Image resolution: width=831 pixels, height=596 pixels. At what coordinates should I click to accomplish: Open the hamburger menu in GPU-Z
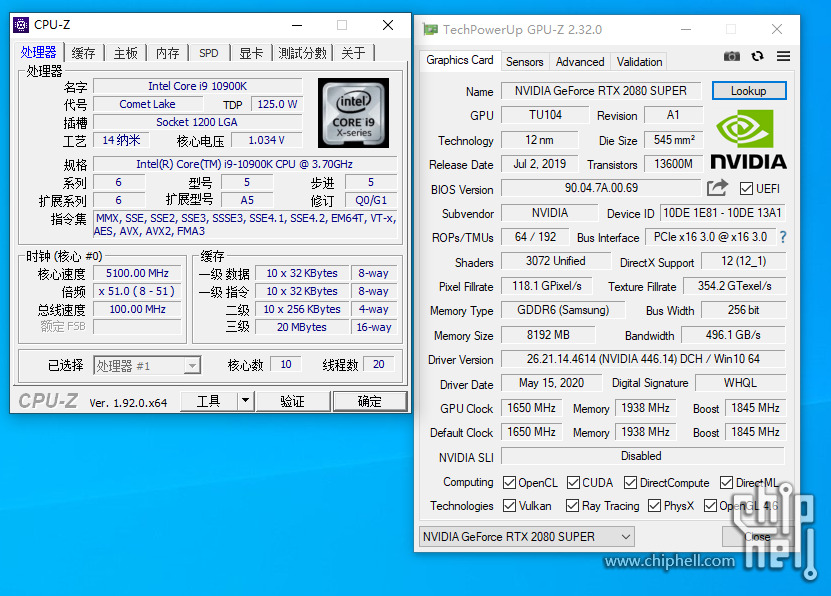783,56
